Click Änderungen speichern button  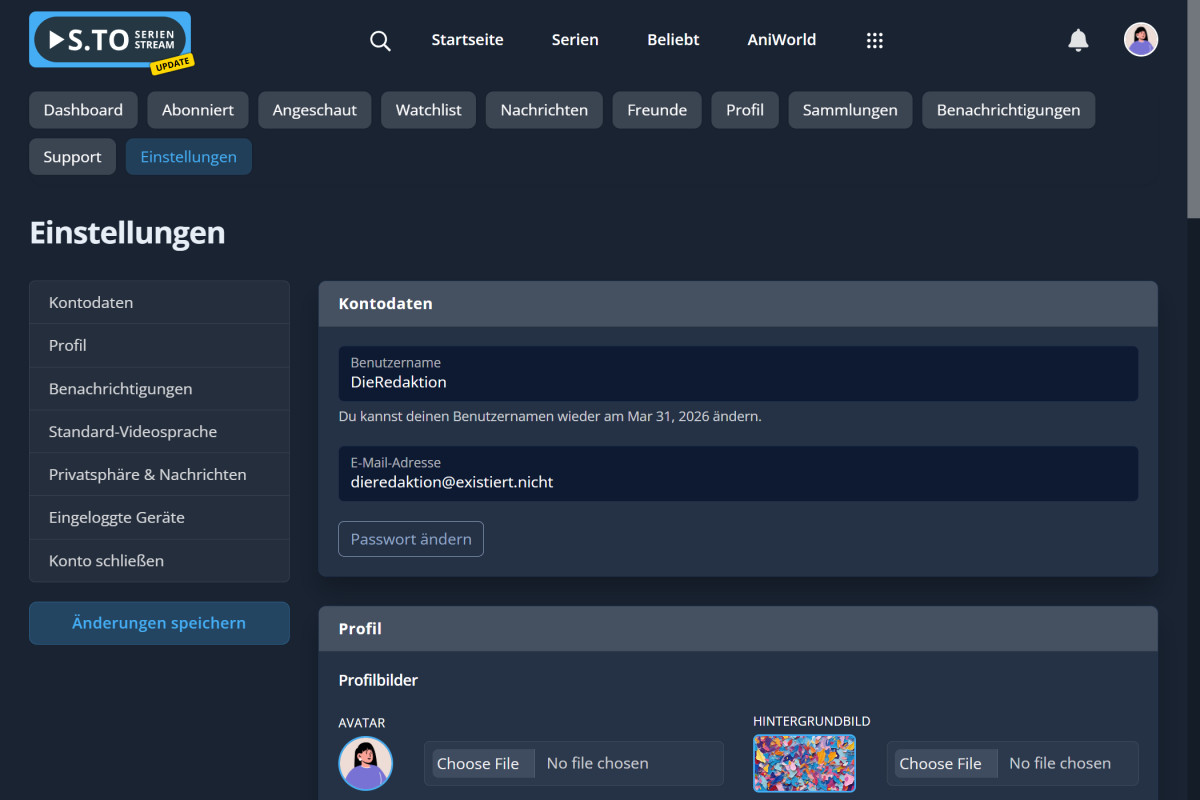click(159, 623)
